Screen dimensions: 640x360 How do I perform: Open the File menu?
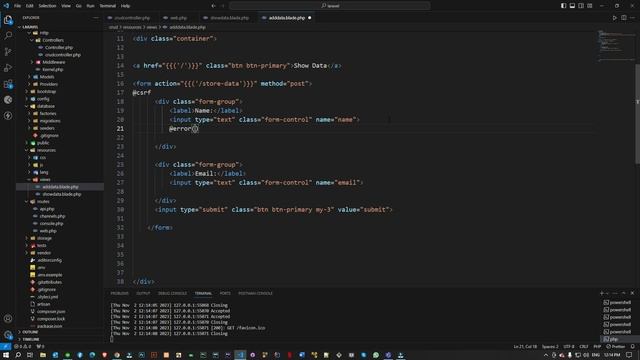click(18, 6)
